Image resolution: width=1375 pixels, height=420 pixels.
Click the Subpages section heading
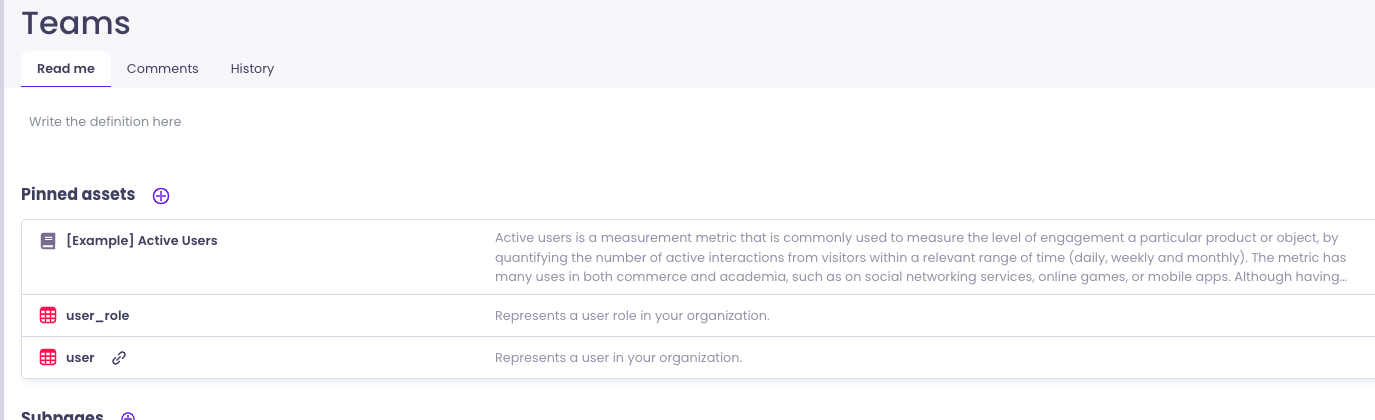62,415
